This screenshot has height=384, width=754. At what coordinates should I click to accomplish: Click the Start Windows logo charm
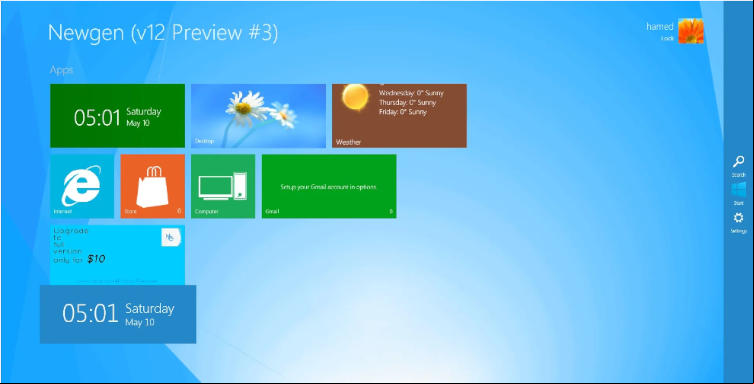(739, 189)
